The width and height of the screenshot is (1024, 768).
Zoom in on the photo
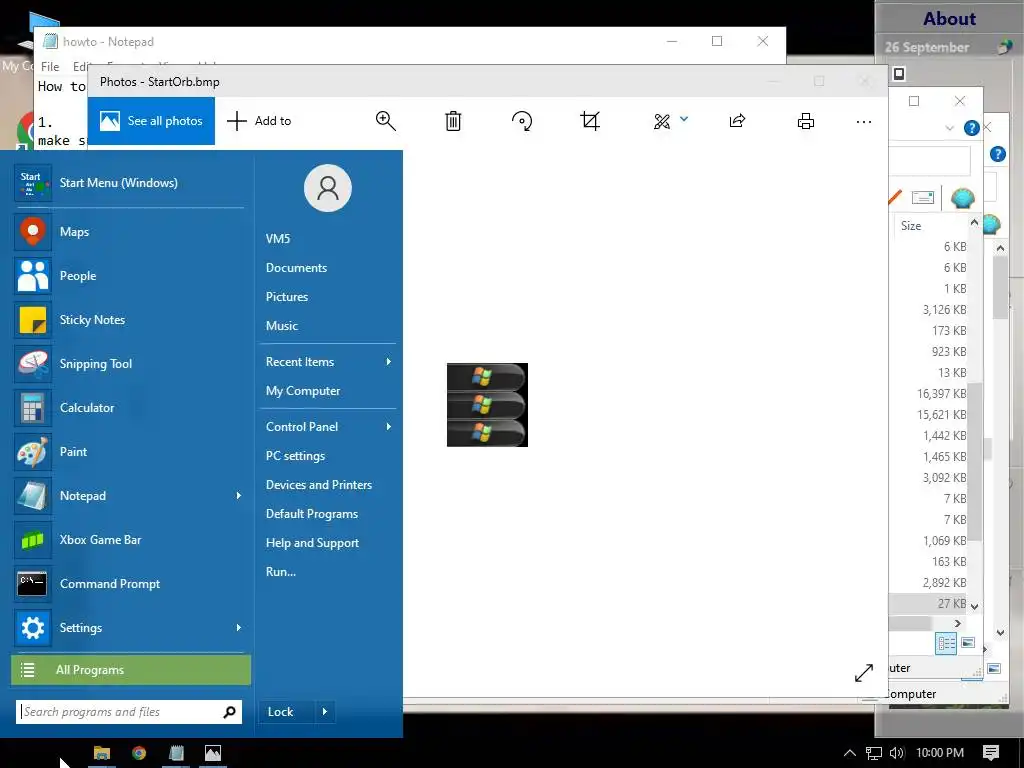385,121
